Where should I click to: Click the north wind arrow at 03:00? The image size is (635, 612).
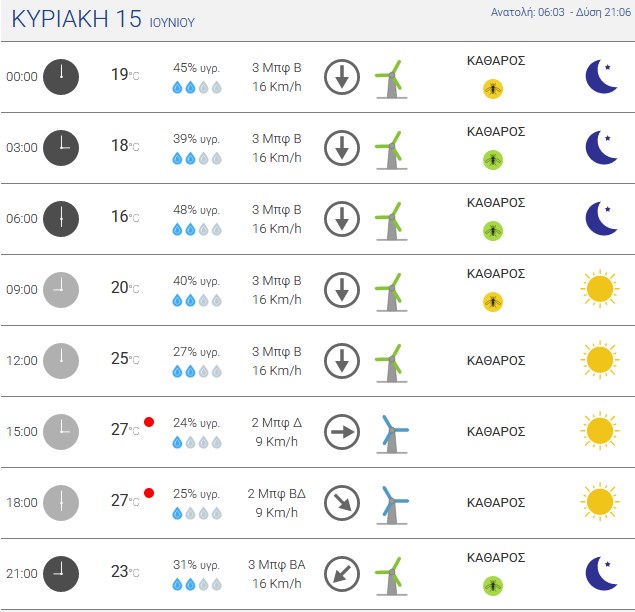[342, 148]
